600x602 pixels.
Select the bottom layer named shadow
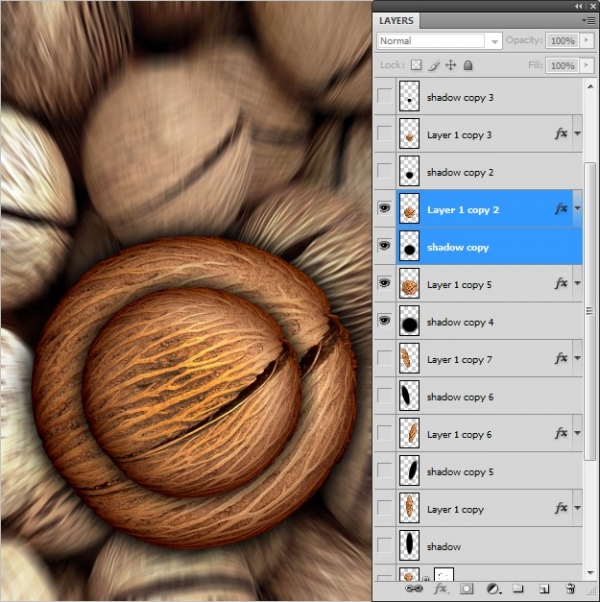point(444,546)
